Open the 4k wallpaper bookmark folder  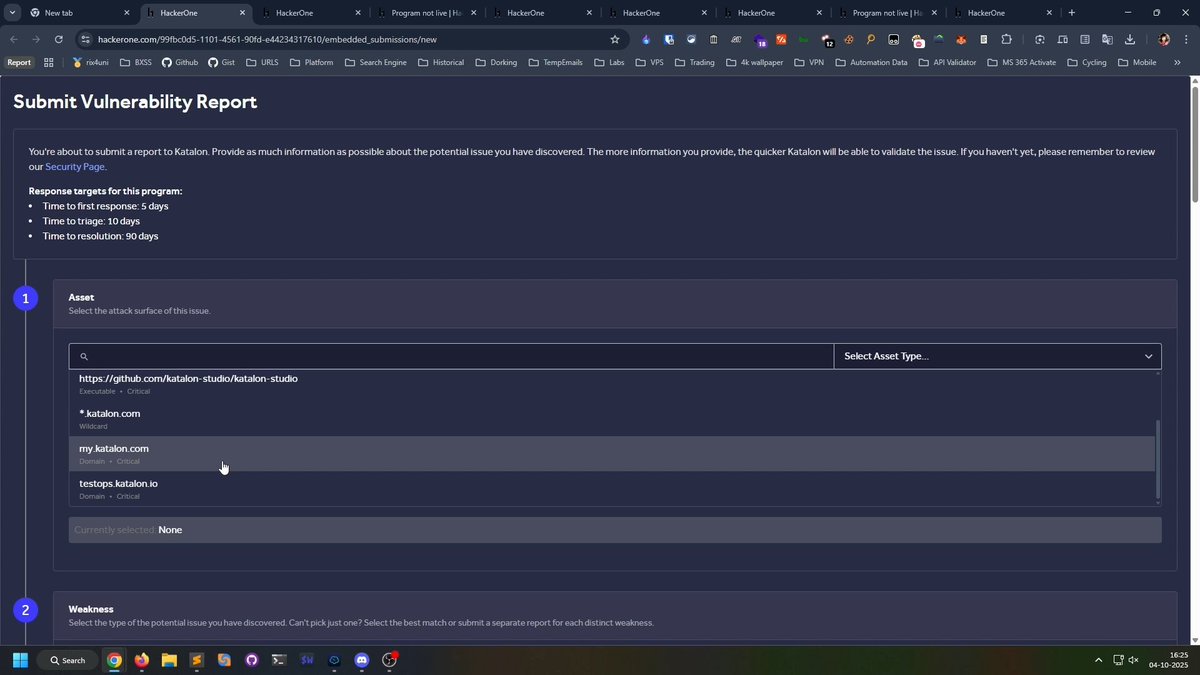[754, 62]
